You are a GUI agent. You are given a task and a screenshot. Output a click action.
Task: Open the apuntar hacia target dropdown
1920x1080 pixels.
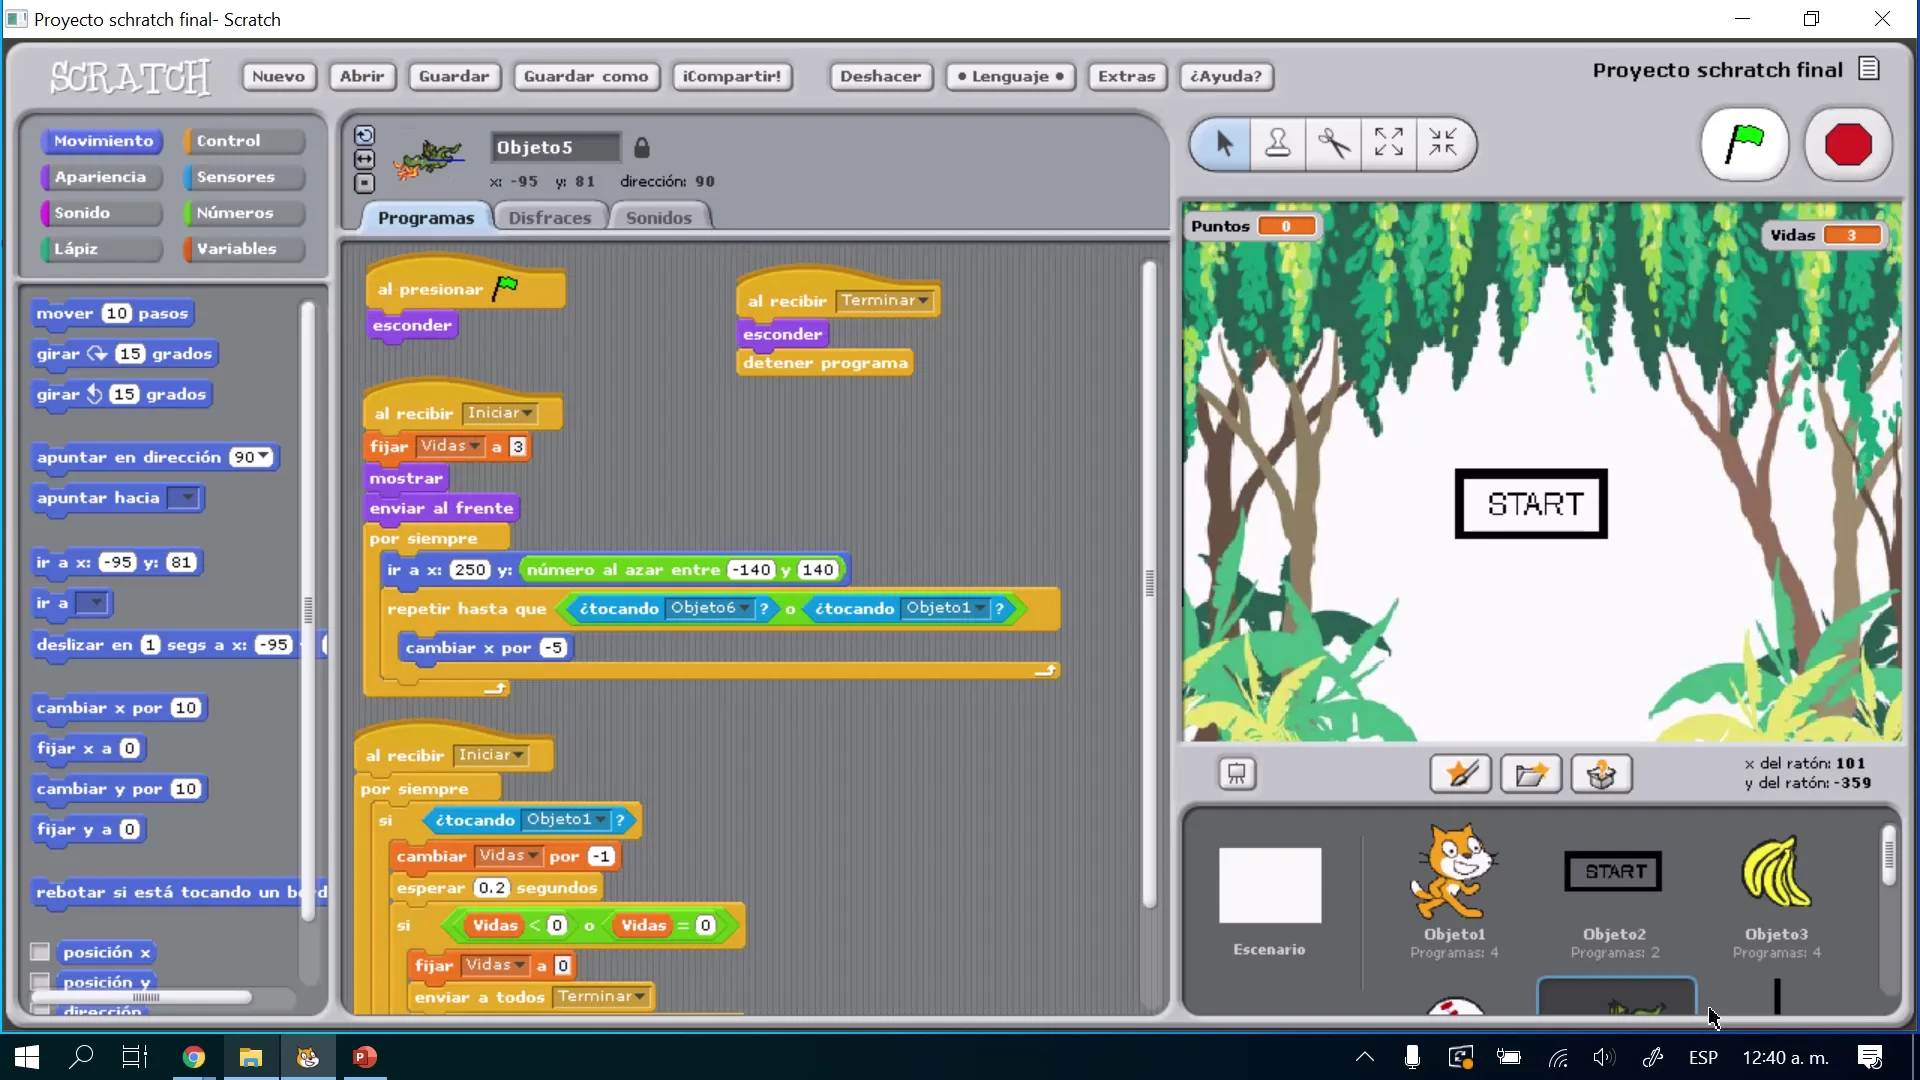[x=184, y=498]
